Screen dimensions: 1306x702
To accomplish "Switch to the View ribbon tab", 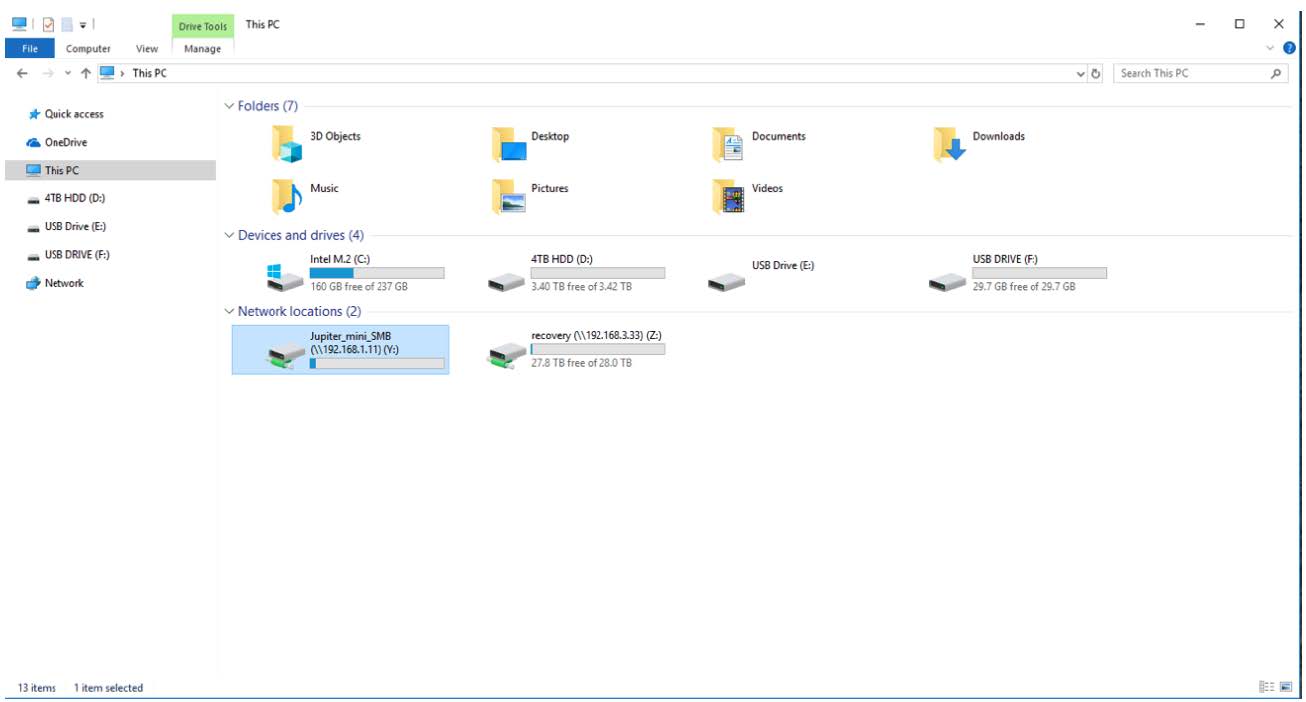I will 147,48.
